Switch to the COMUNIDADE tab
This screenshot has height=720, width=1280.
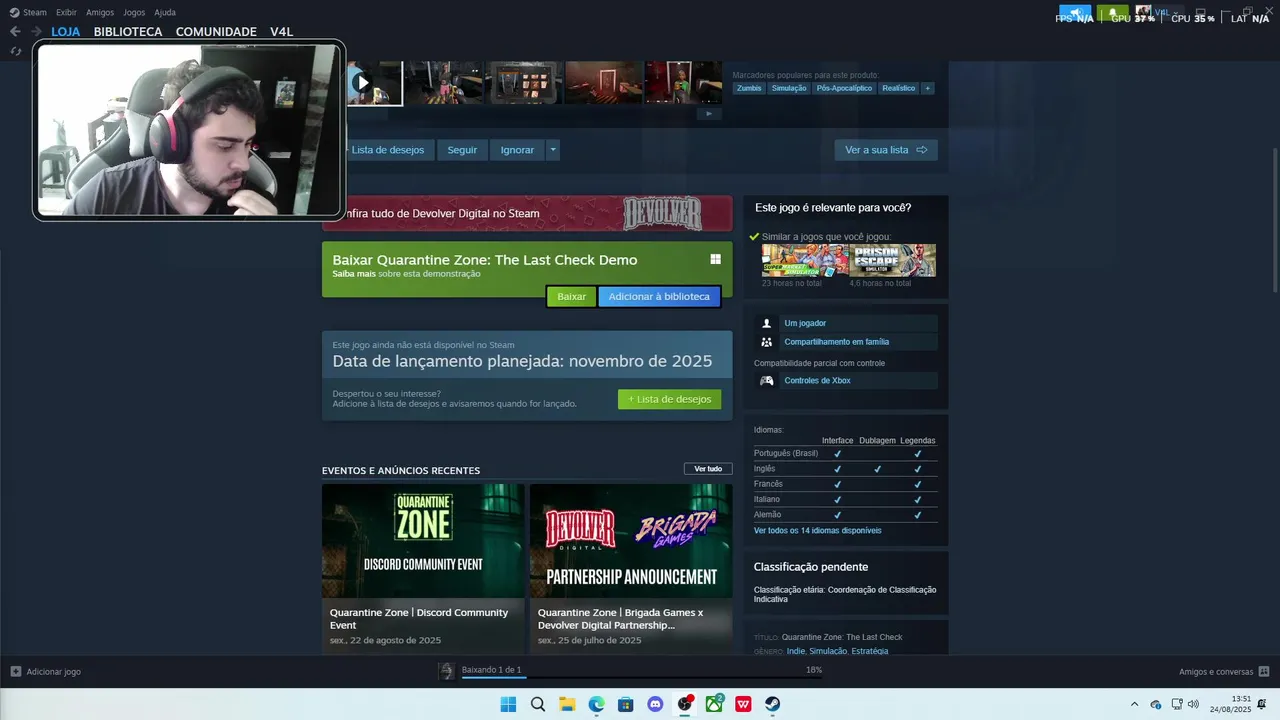216,32
